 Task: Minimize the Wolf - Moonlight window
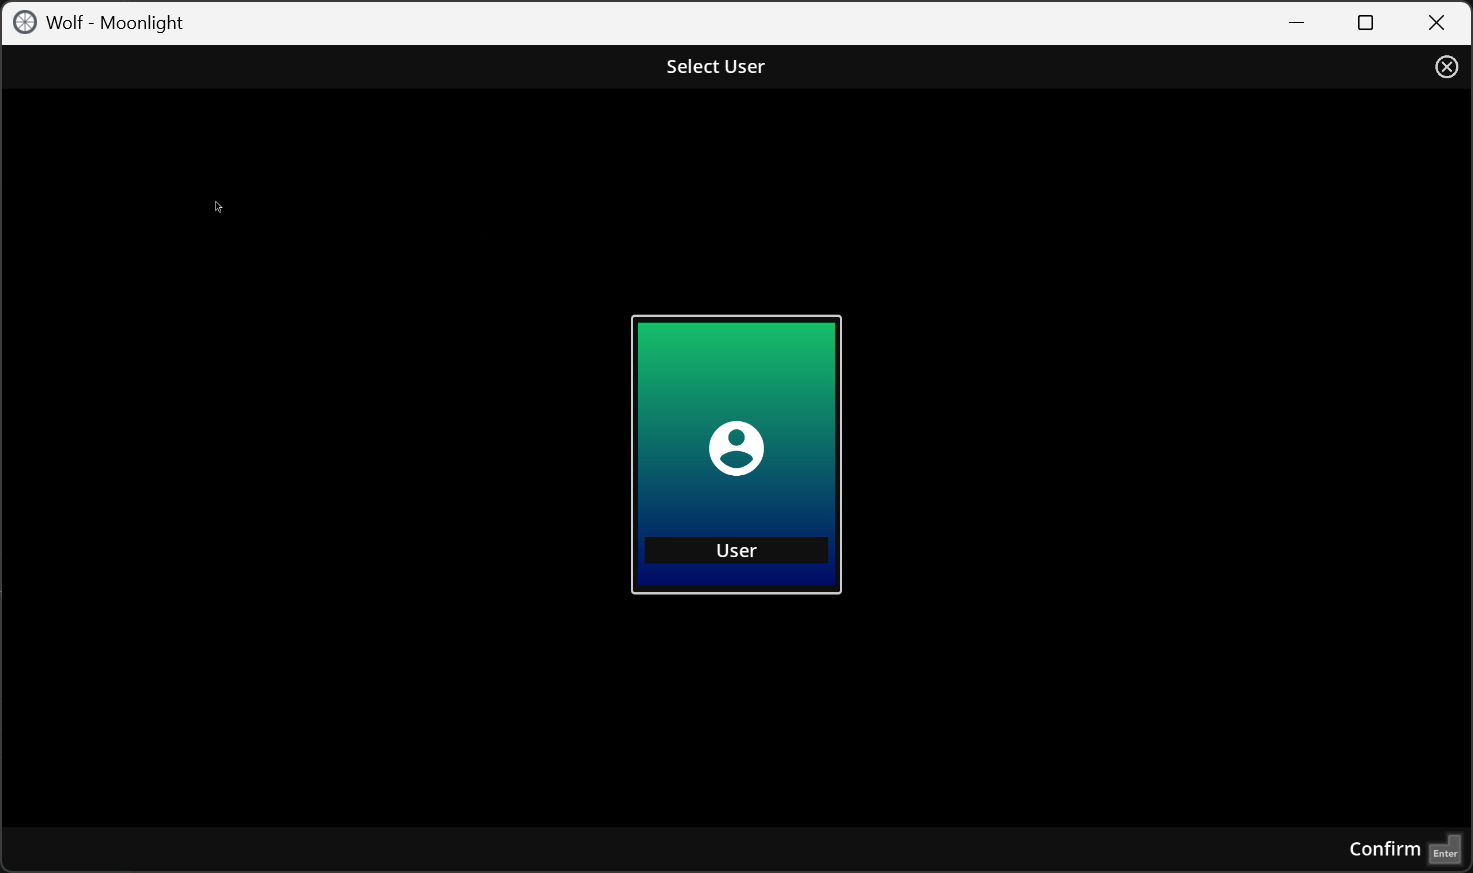coord(1297,22)
